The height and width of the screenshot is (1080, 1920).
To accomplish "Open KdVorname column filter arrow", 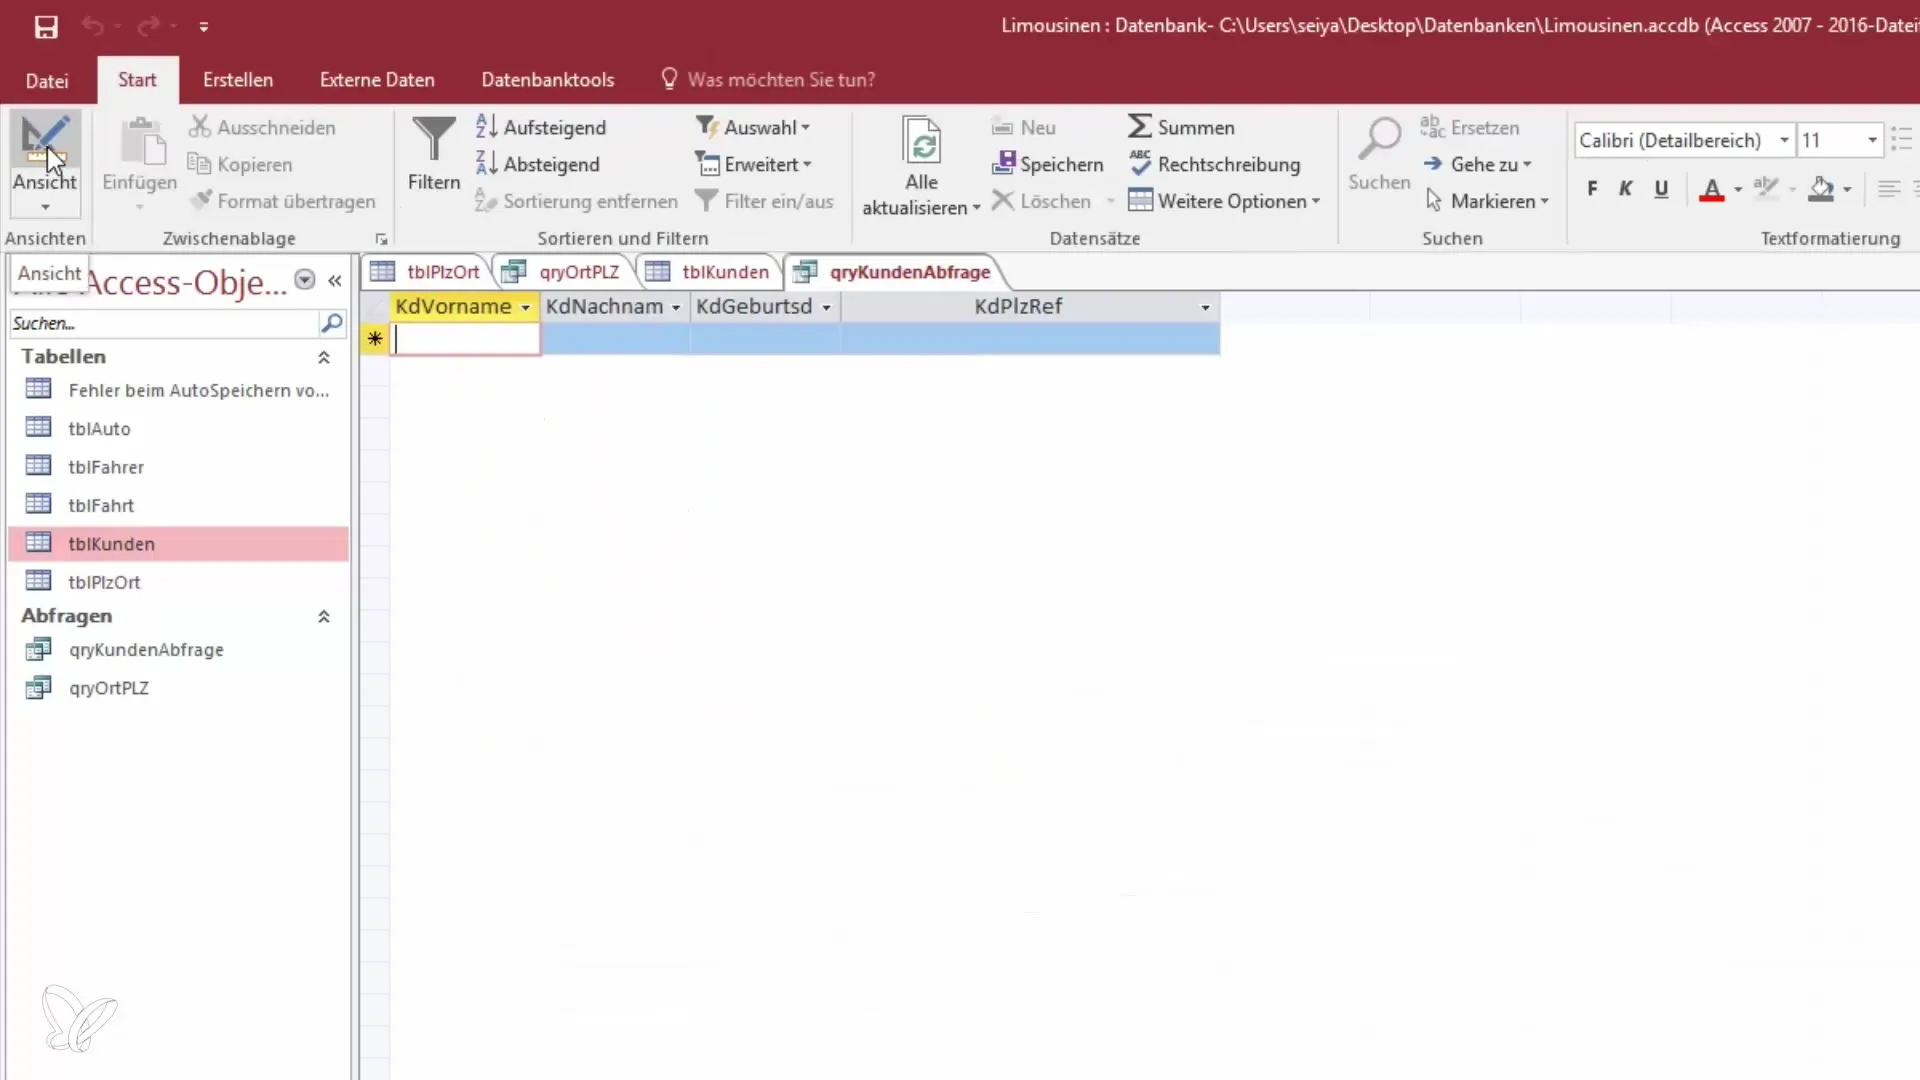I will coord(526,308).
